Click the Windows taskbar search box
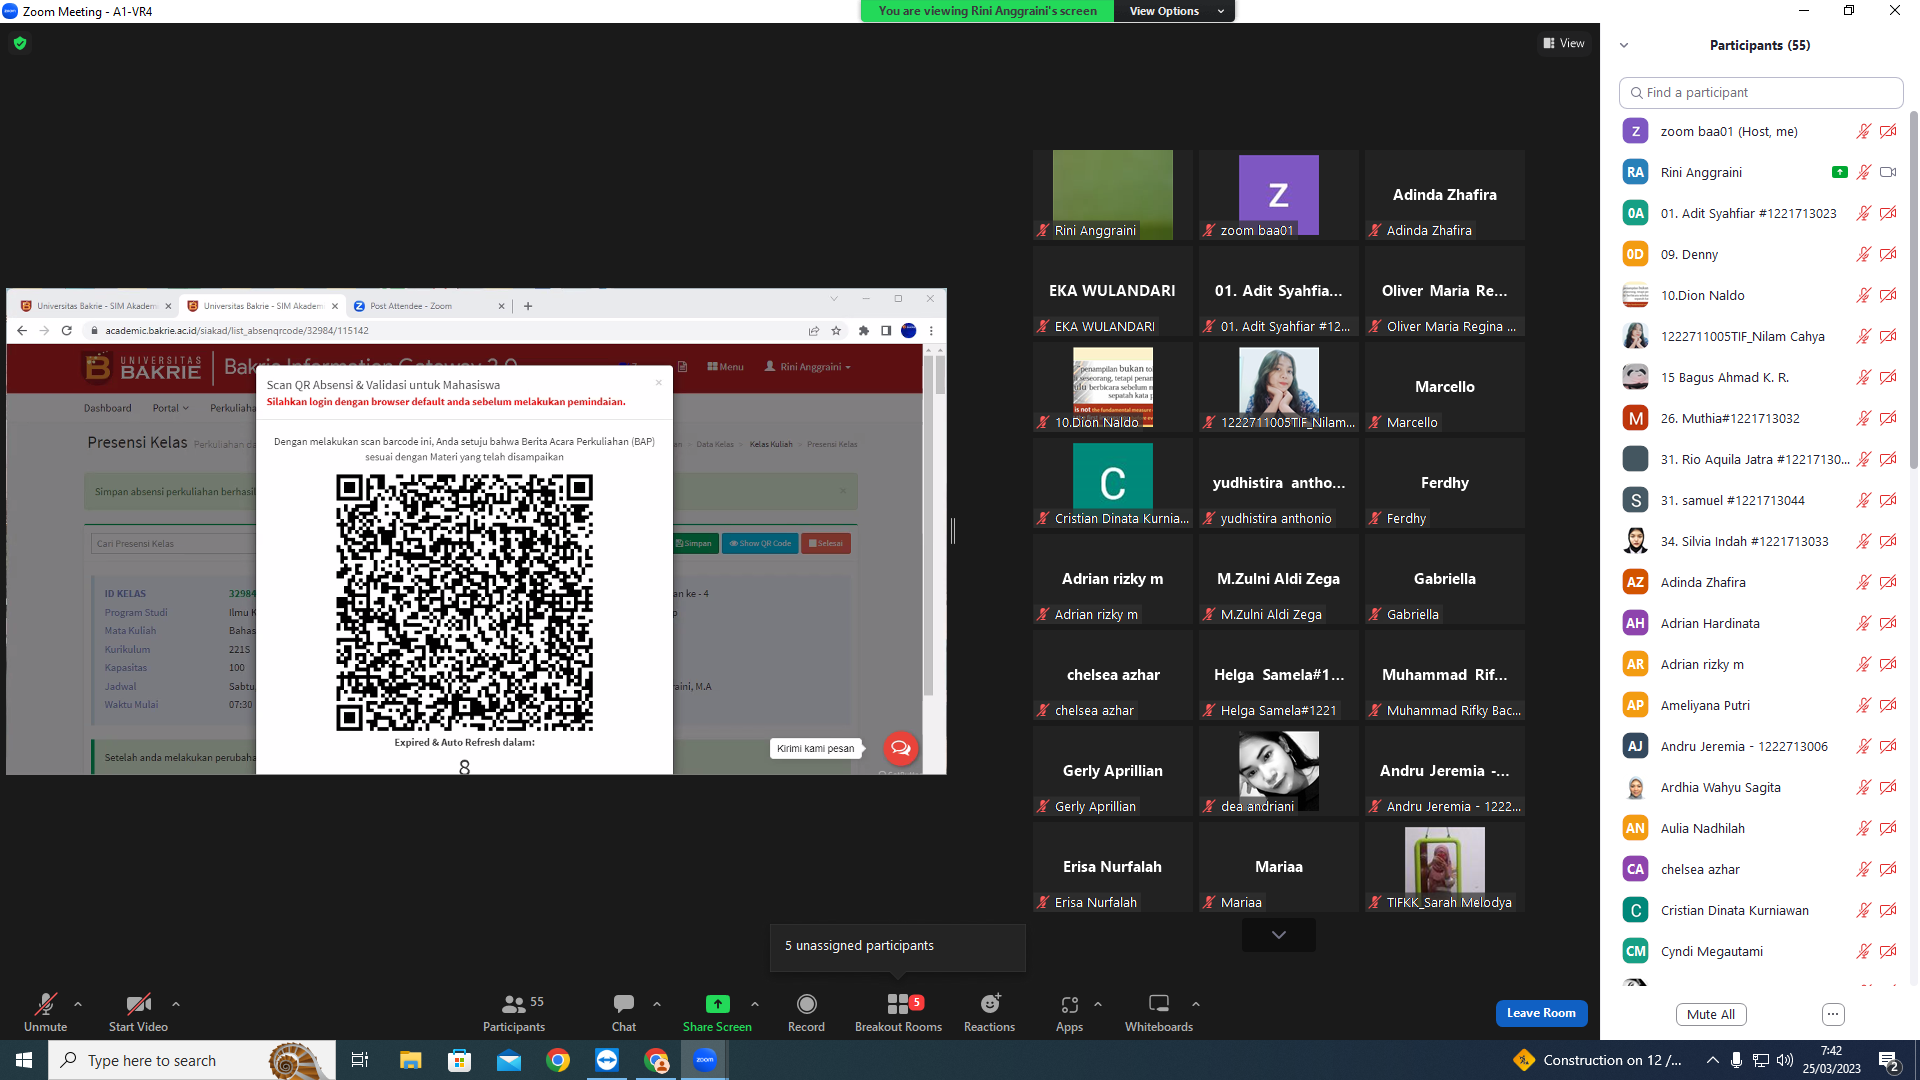1920x1080 pixels. tap(191, 1060)
